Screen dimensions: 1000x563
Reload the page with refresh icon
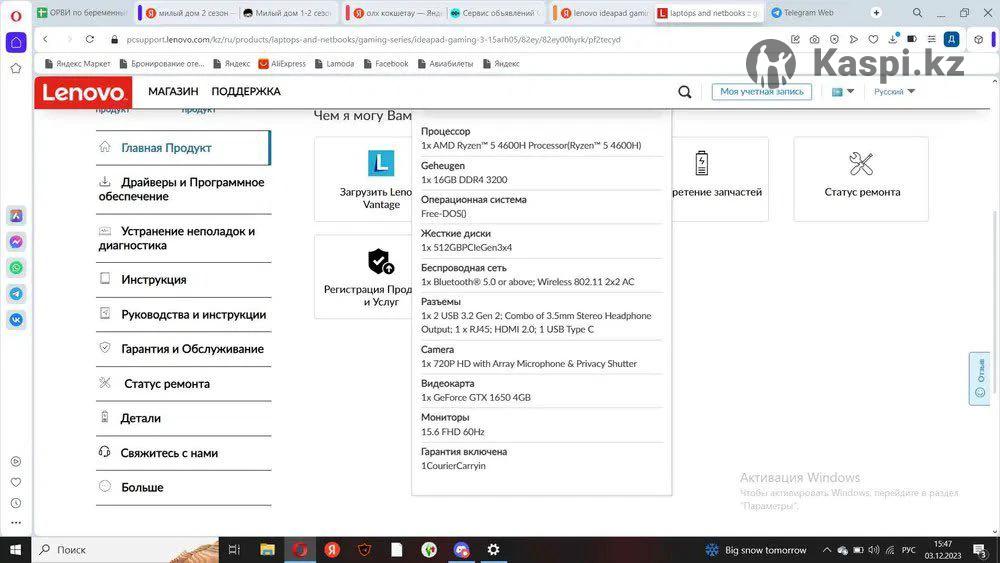90,40
